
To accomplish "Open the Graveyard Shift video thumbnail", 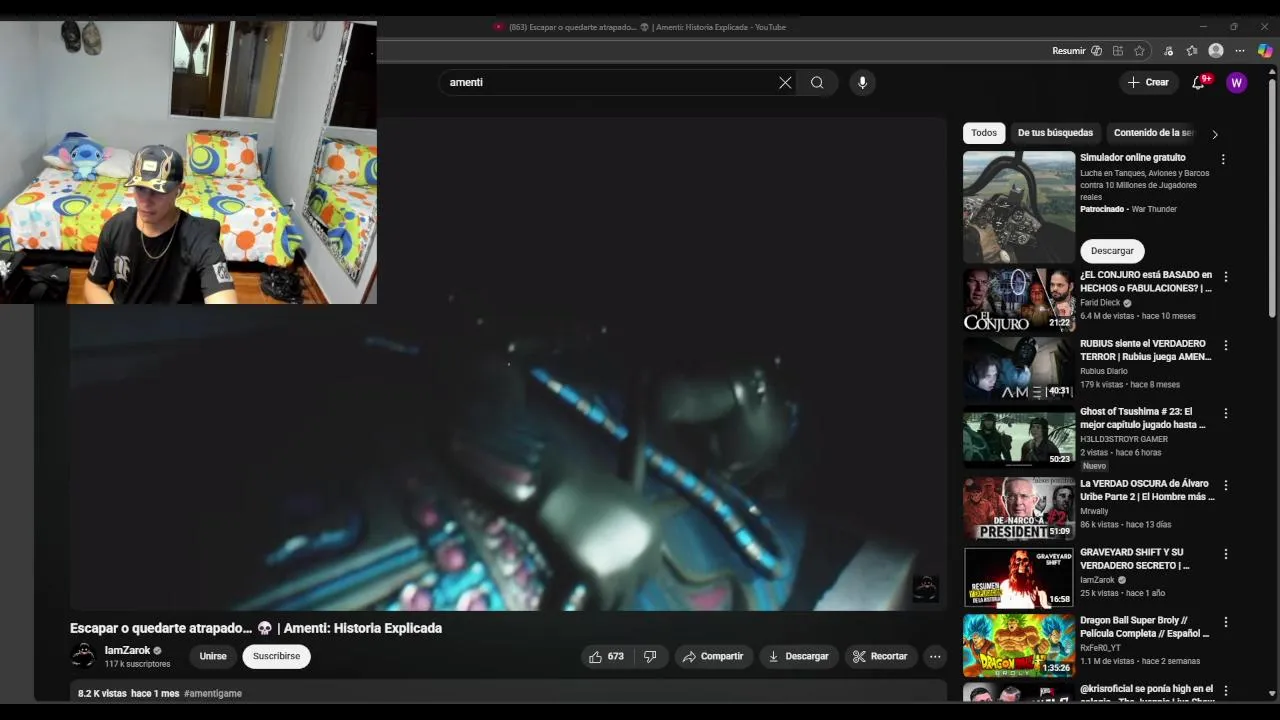I will pos(1019,578).
